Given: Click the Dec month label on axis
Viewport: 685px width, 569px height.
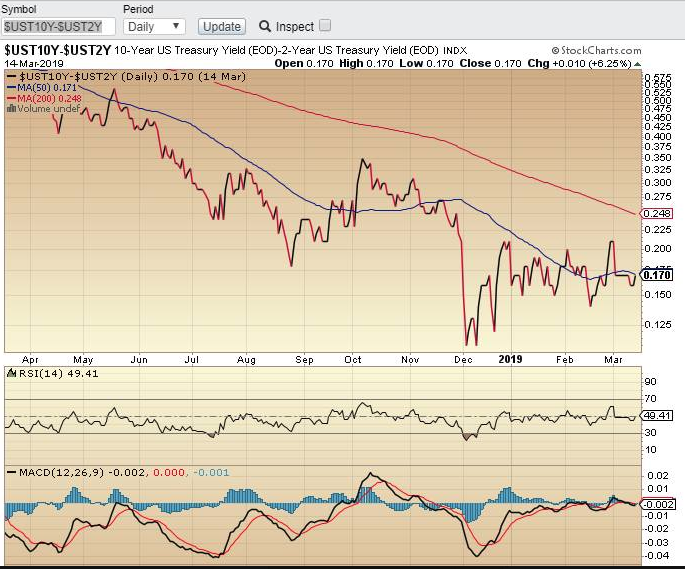Looking at the screenshot, I should 463,360.
